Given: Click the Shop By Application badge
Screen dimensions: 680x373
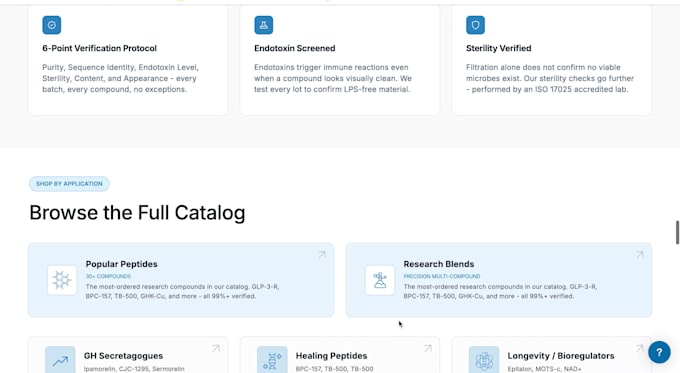Looking at the screenshot, I should [69, 184].
